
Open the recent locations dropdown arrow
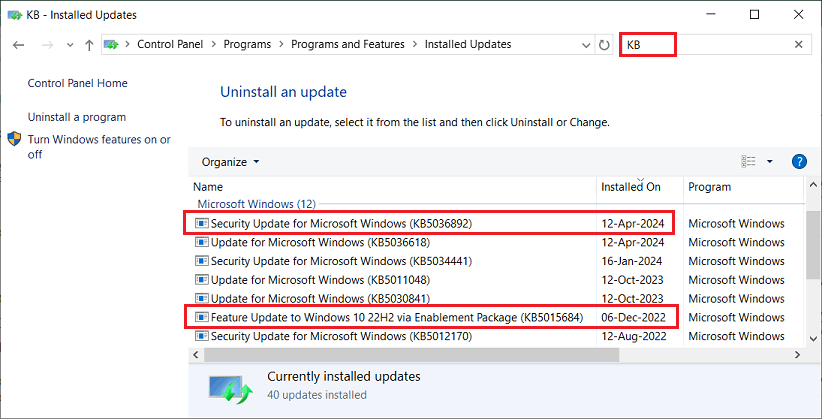coord(70,45)
